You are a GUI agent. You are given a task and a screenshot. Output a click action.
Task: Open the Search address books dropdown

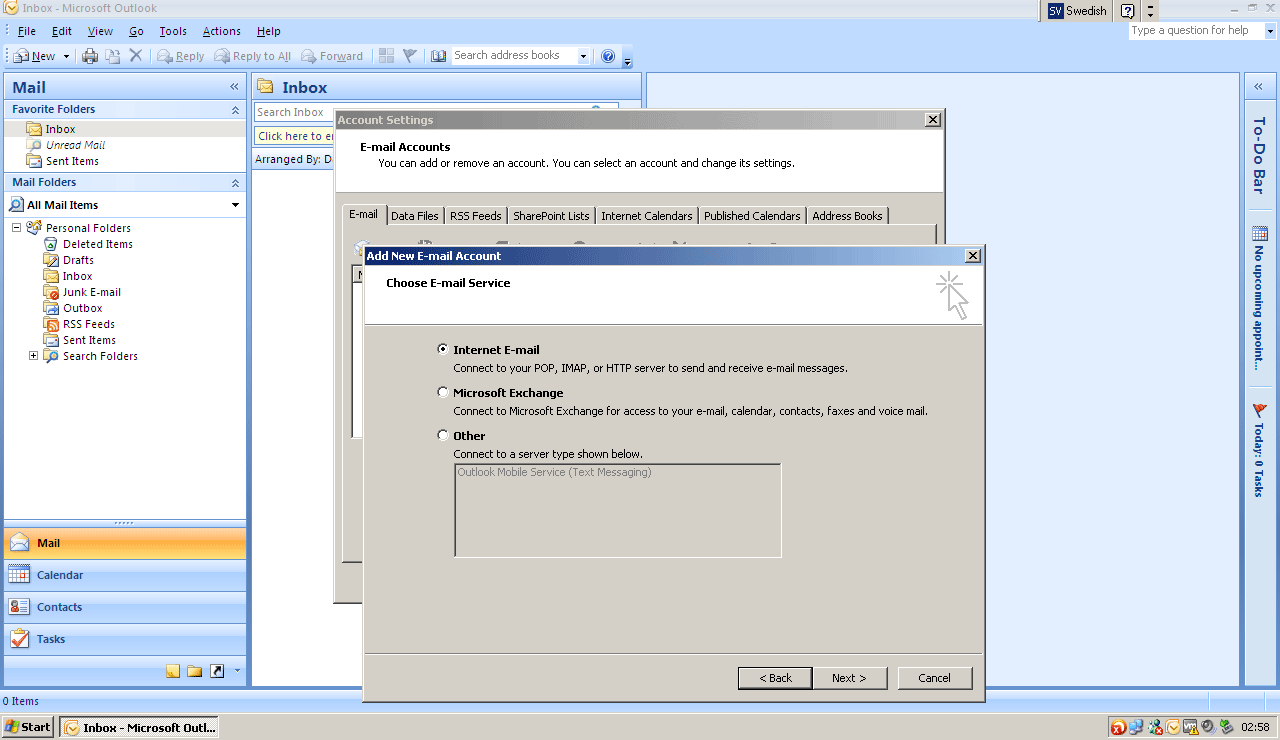click(583, 56)
